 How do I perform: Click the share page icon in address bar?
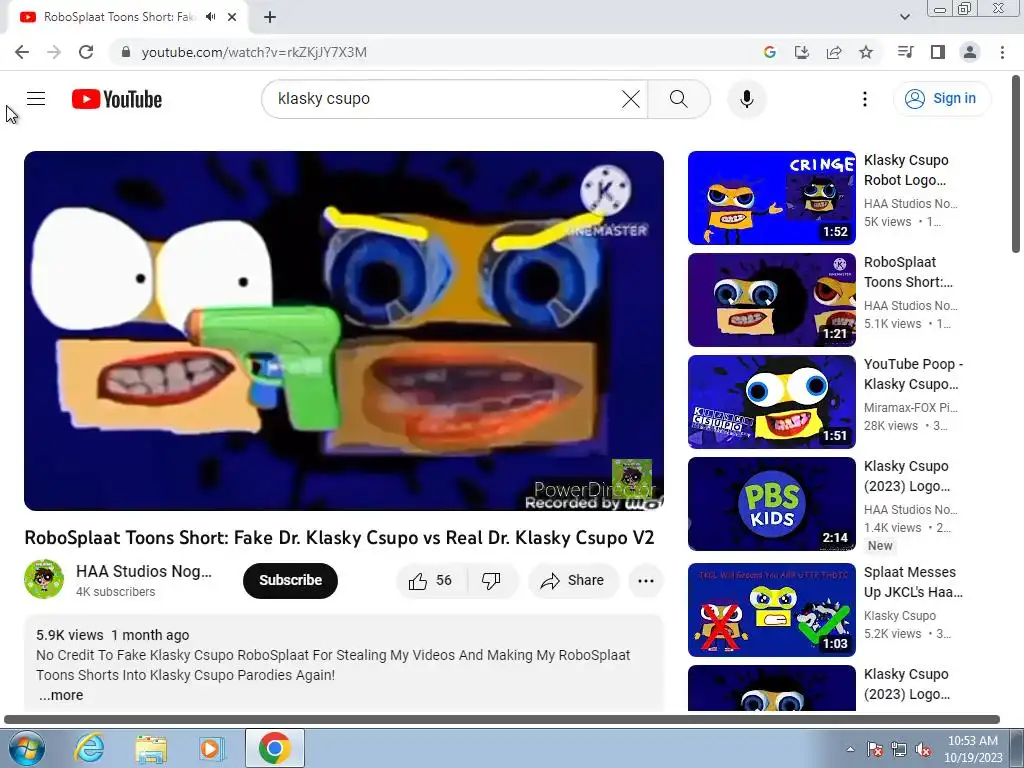pyautogui.click(x=834, y=52)
